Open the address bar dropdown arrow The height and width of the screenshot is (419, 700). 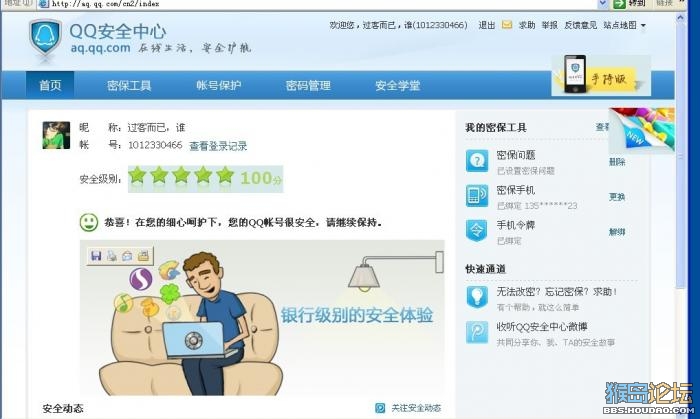point(603,4)
